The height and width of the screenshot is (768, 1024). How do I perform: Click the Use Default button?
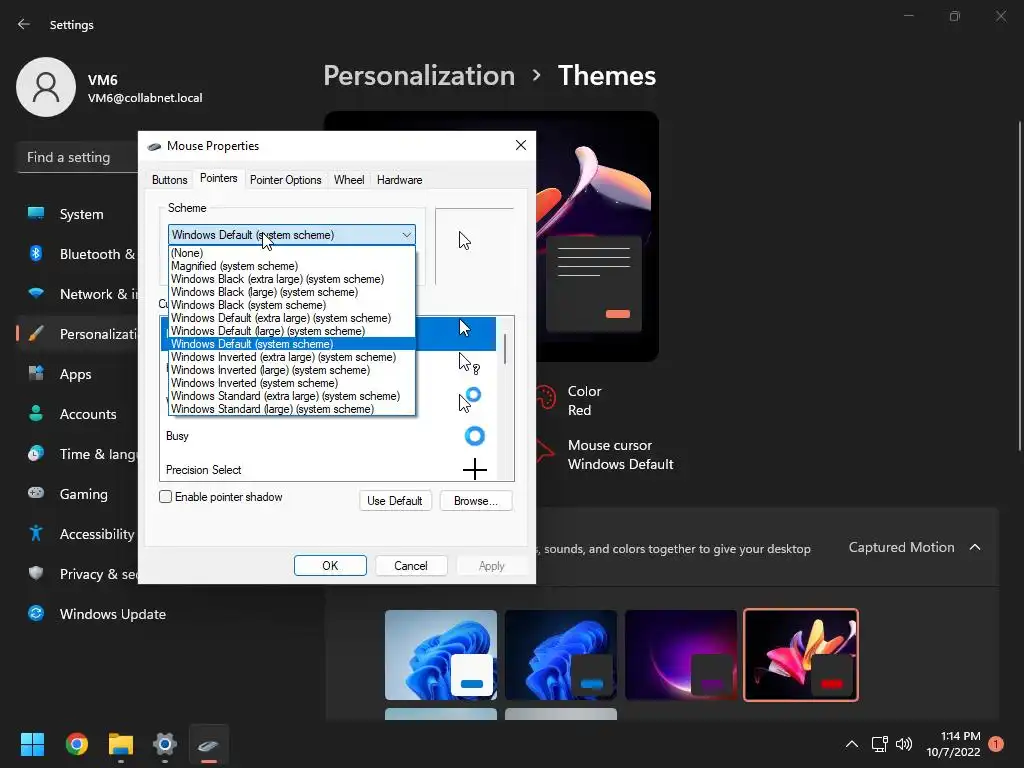[x=394, y=501]
